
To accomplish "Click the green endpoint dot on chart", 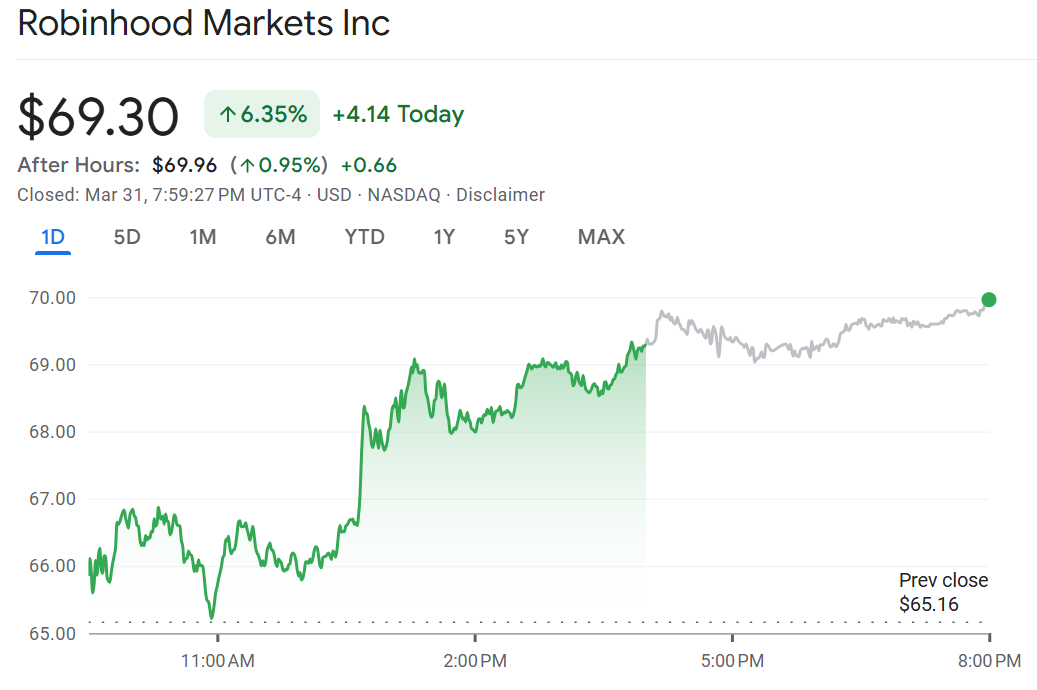I will [x=989, y=299].
